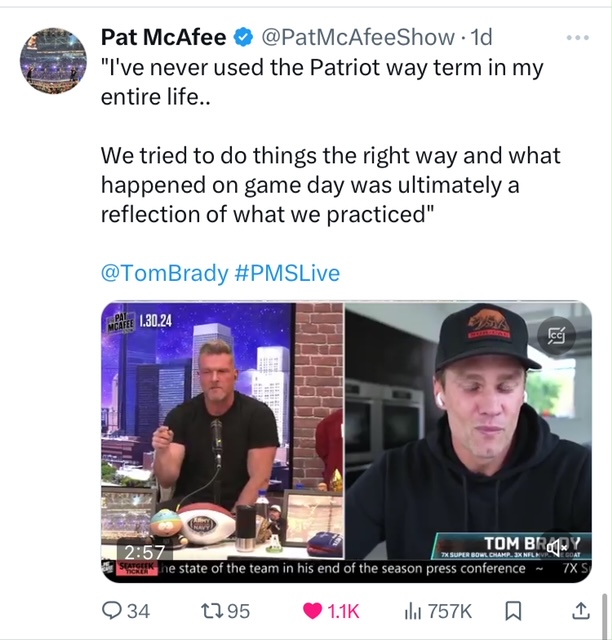Toggle closed captions on the video

556,336
